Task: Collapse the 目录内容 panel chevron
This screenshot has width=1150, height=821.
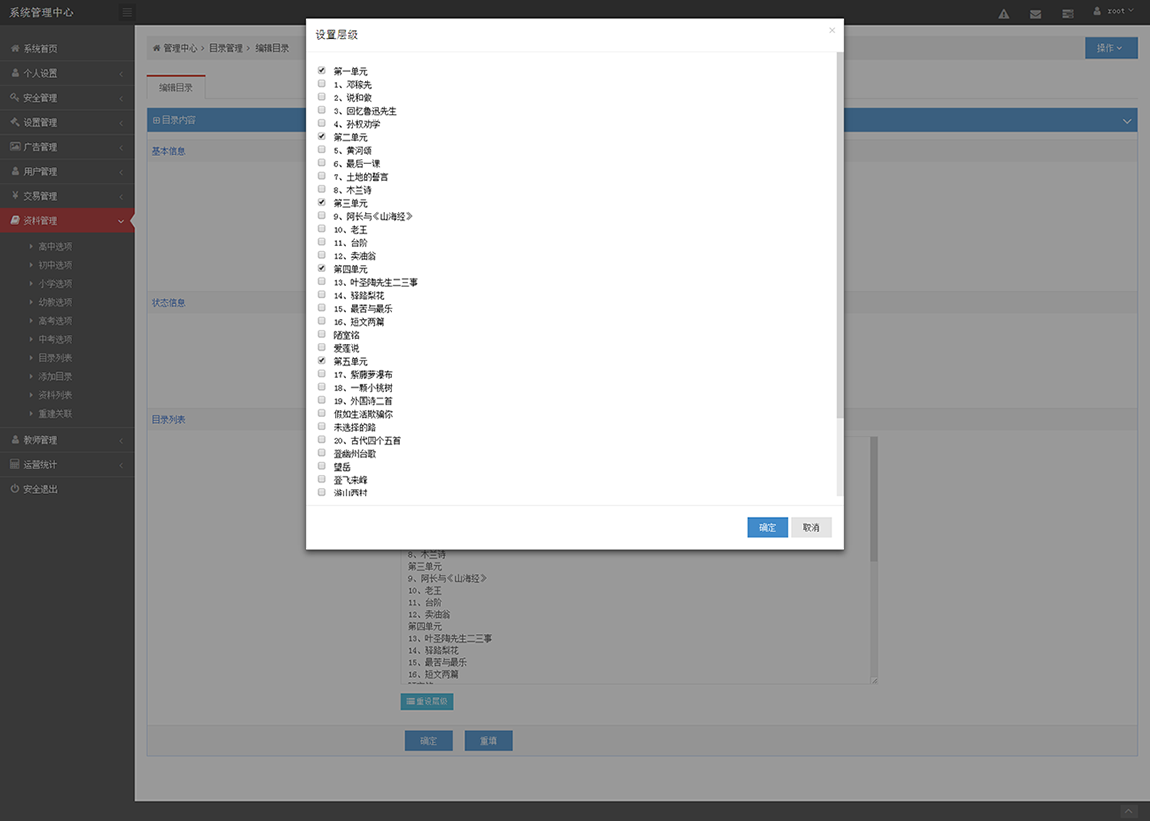Action: click(x=1127, y=121)
